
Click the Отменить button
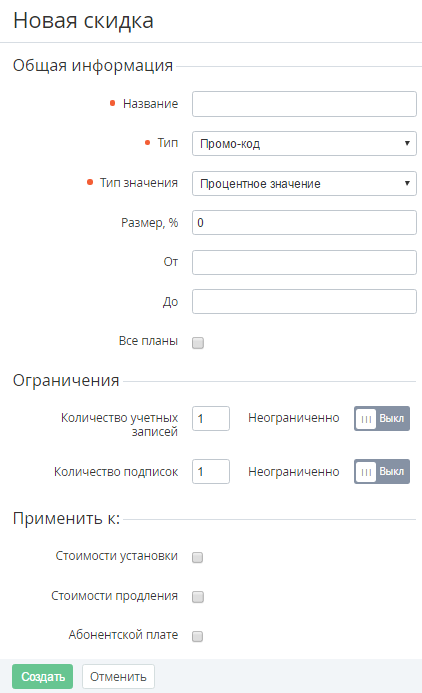[x=118, y=676]
